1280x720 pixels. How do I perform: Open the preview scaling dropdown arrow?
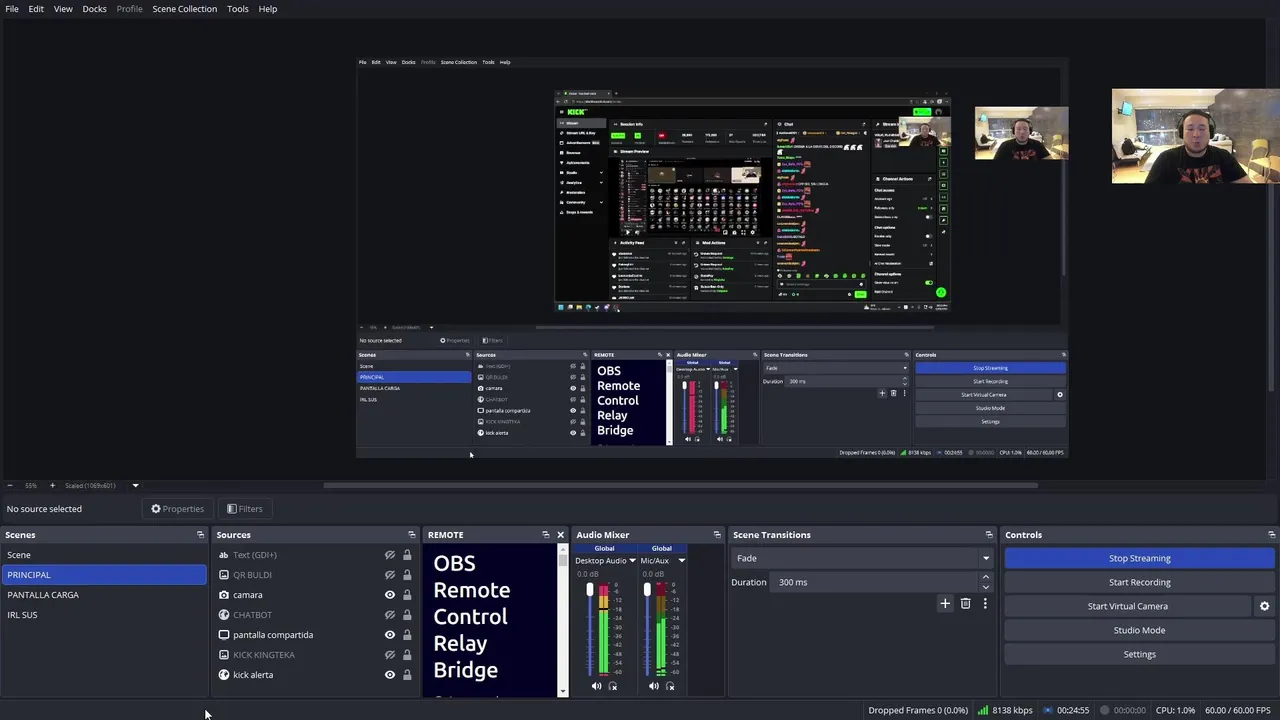coord(135,486)
